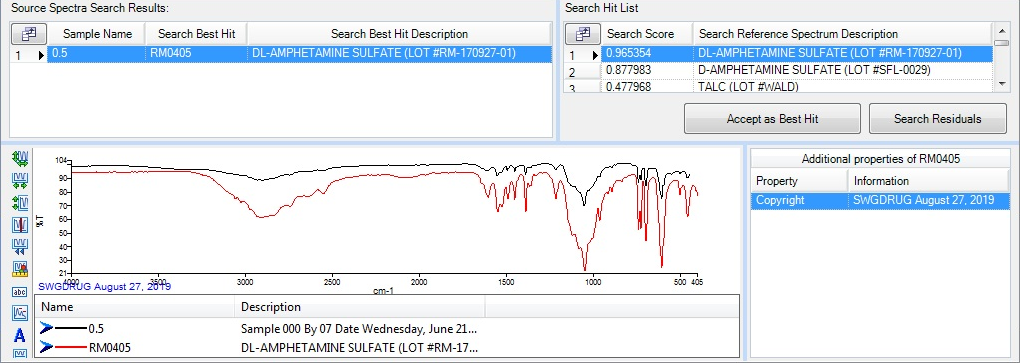Select 'SWGDRUG August 27, 2019' information cell

929,200
